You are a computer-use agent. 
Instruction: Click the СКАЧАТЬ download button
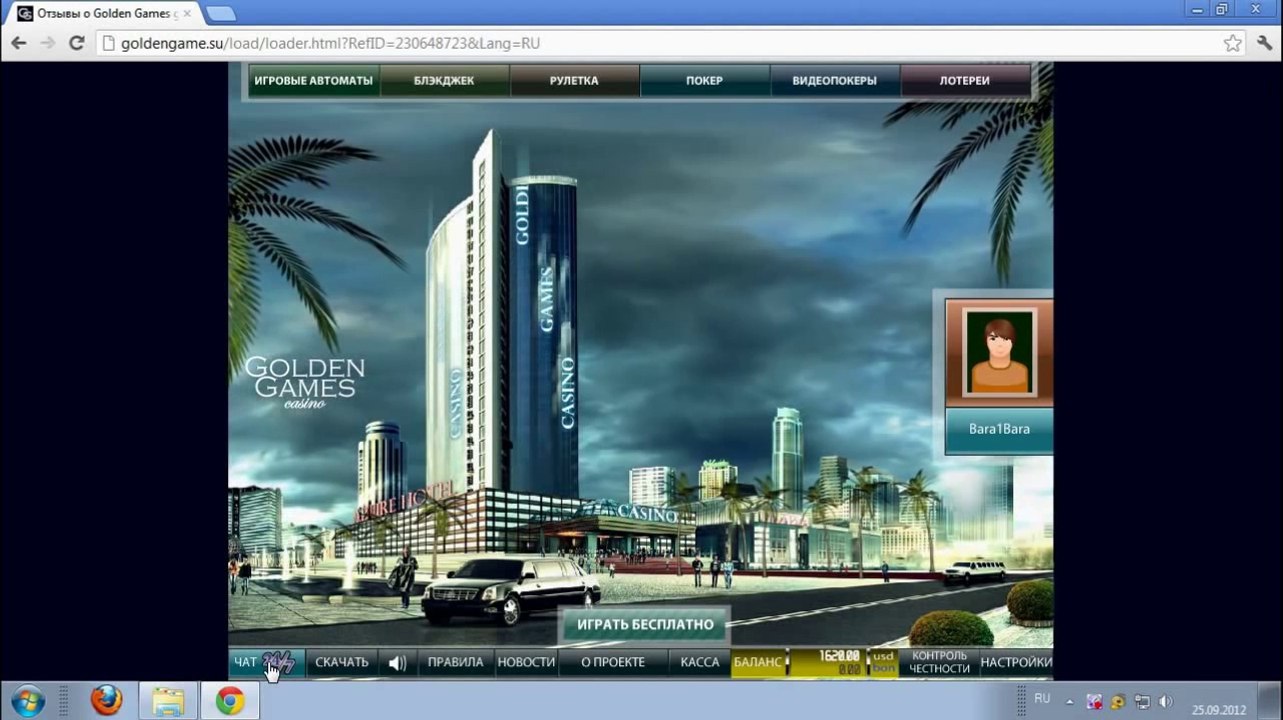[x=341, y=662]
